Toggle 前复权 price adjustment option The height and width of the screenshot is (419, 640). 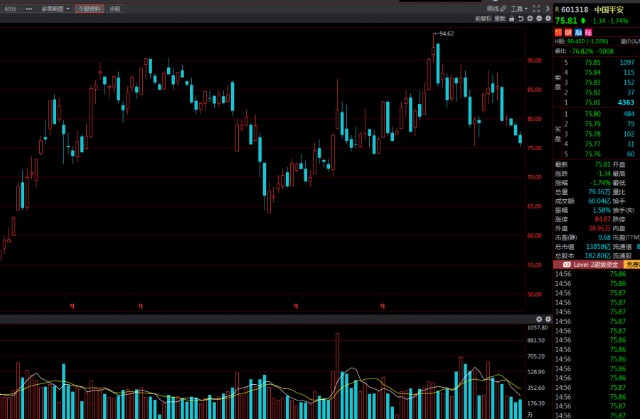point(482,18)
